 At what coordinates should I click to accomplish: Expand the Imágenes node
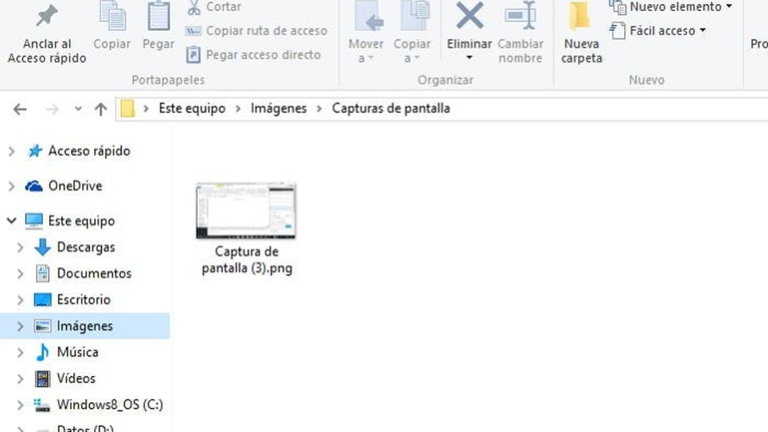point(20,326)
